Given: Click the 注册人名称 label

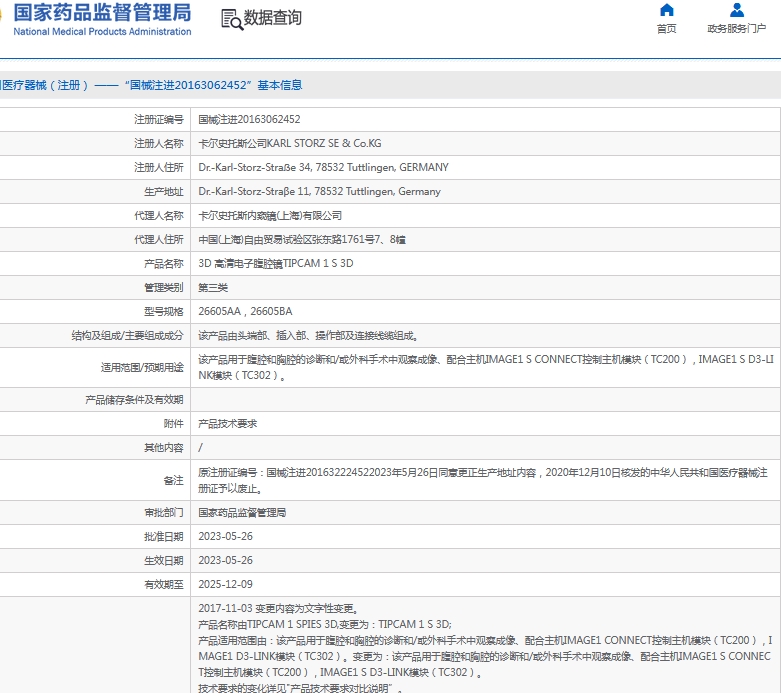Looking at the screenshot, I should (158, 143).
